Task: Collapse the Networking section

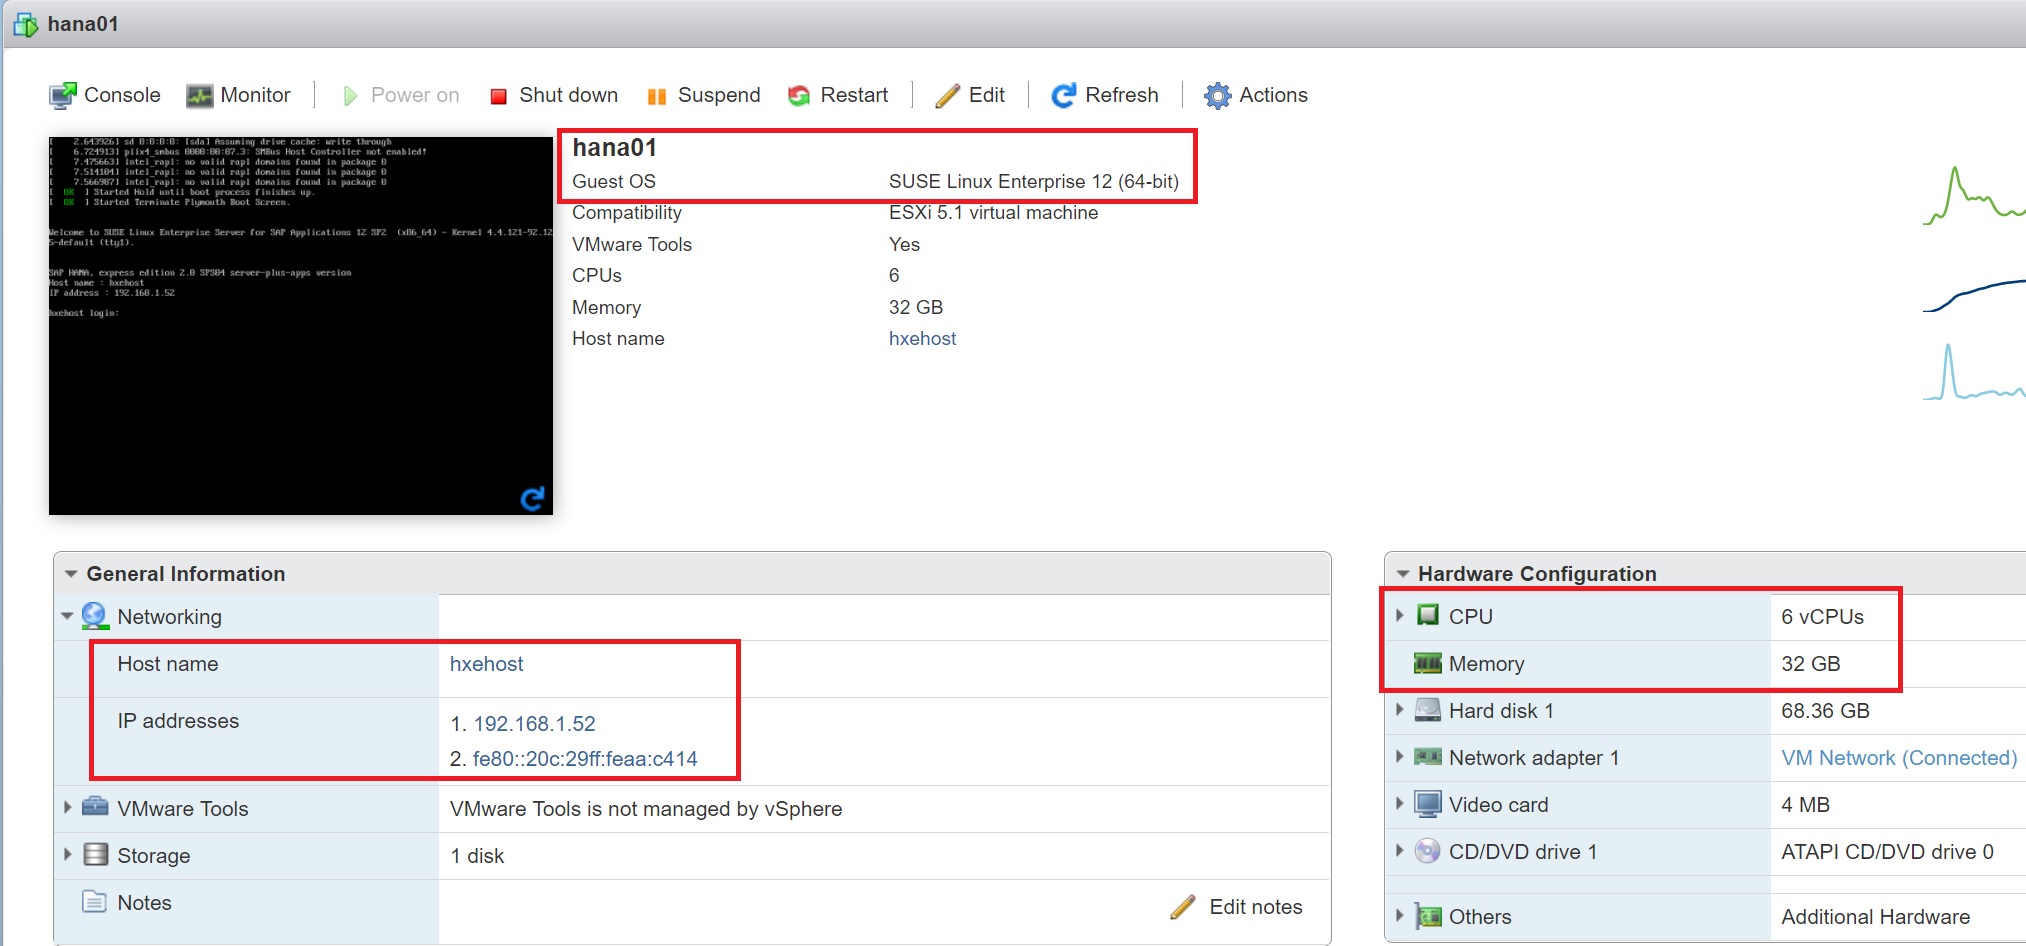Action: point(67,616)
